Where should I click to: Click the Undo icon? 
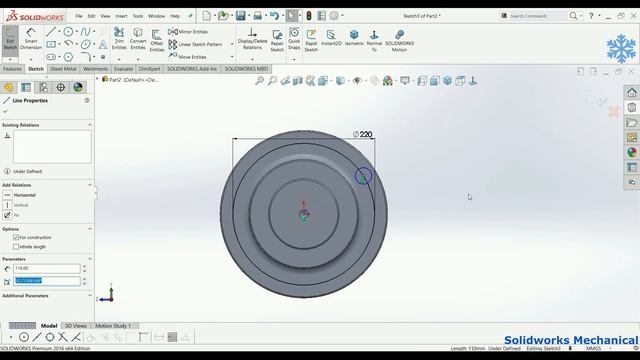(274, 16)
